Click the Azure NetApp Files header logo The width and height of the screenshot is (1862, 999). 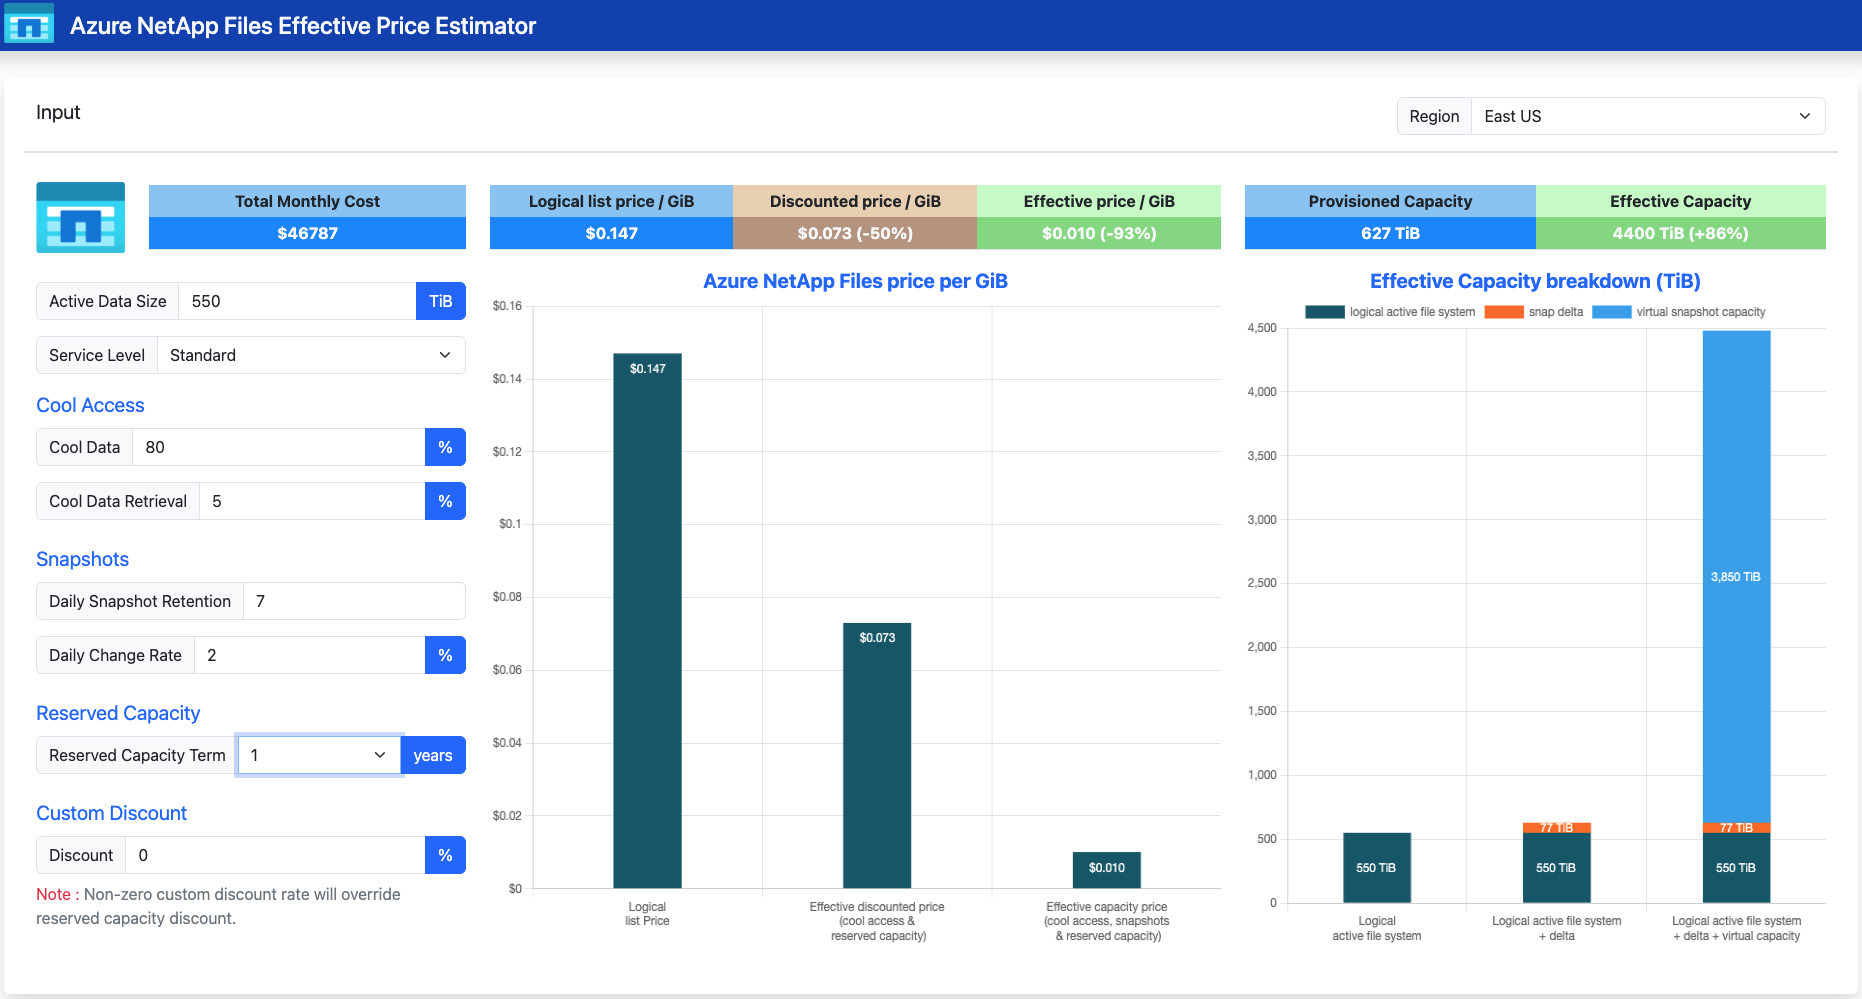(x=29, y=25)
